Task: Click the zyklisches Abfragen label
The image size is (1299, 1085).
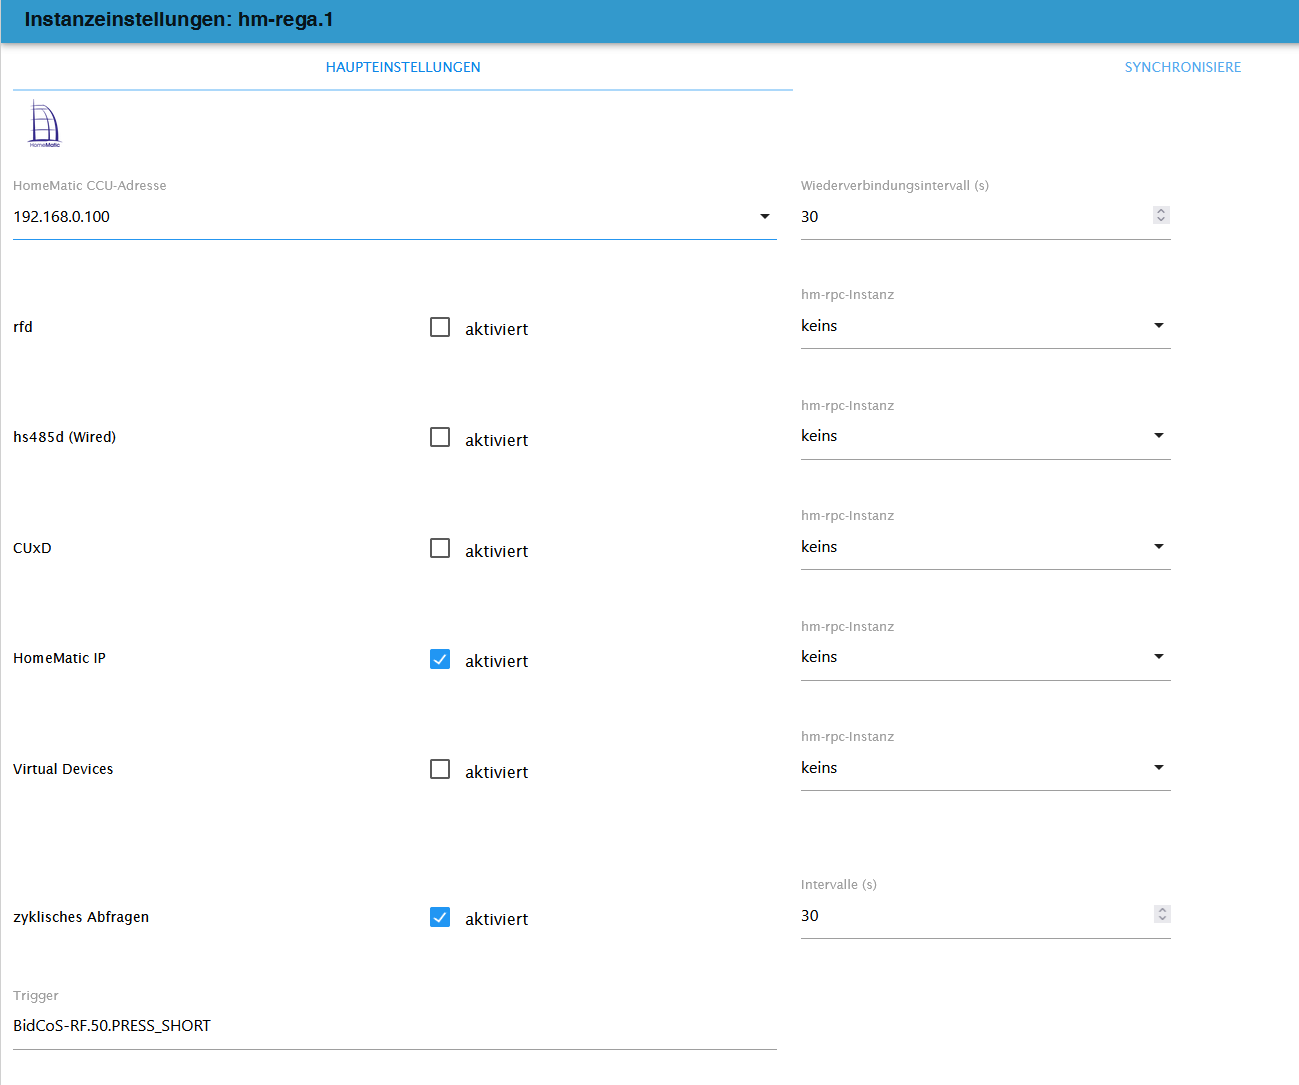Action: click(81, 917)
